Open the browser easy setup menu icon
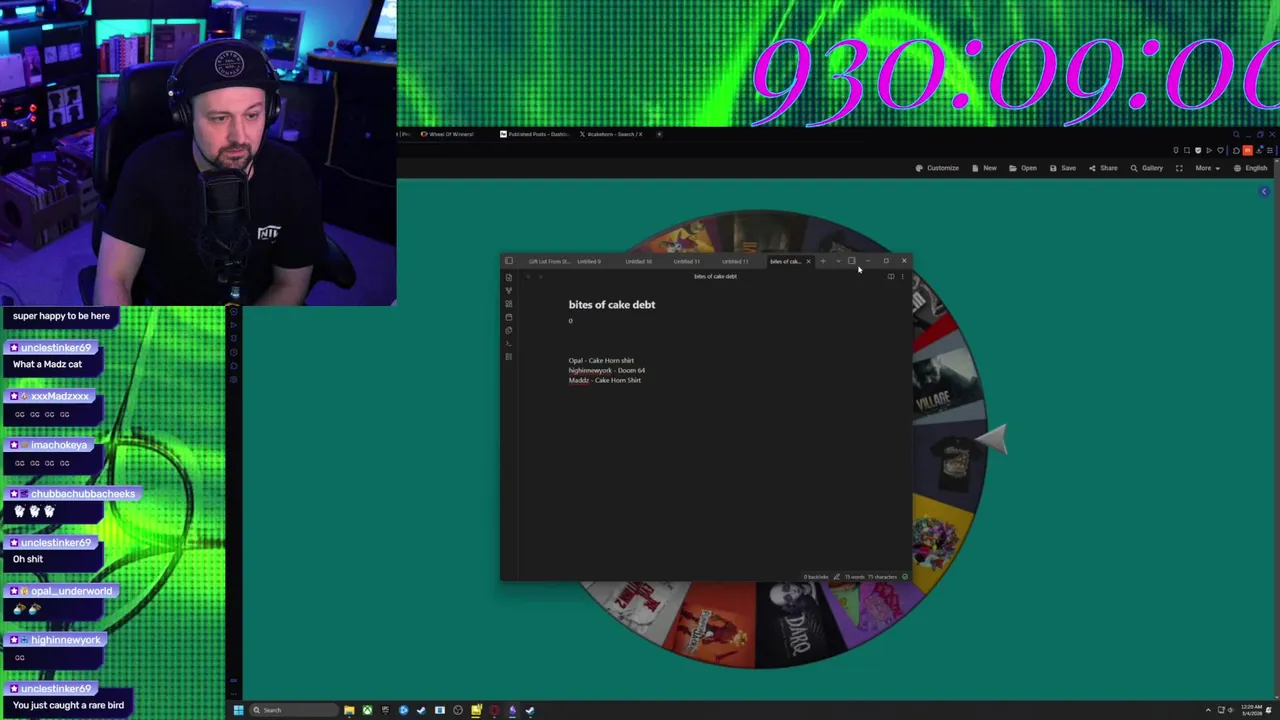Image resolution: width=1280 pixels, height=720 pixels. (x=1269, y=150)
